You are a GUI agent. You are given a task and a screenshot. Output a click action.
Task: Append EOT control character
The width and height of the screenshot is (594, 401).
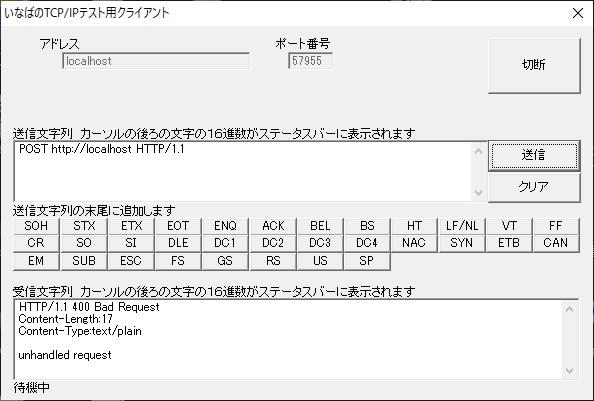point(178,226)
